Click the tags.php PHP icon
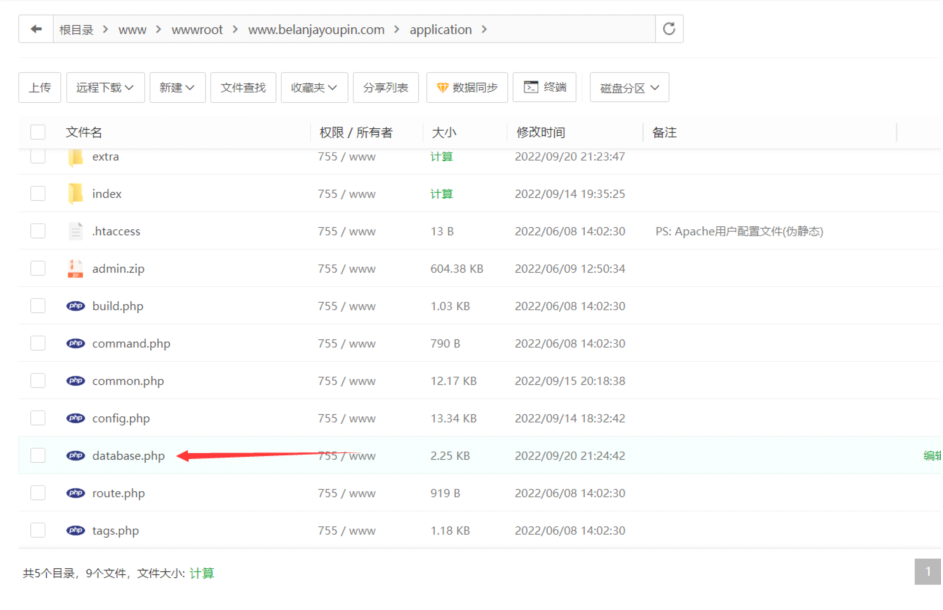Image resolution: width=943 pixels, height=610 pixels. [75, 531]
